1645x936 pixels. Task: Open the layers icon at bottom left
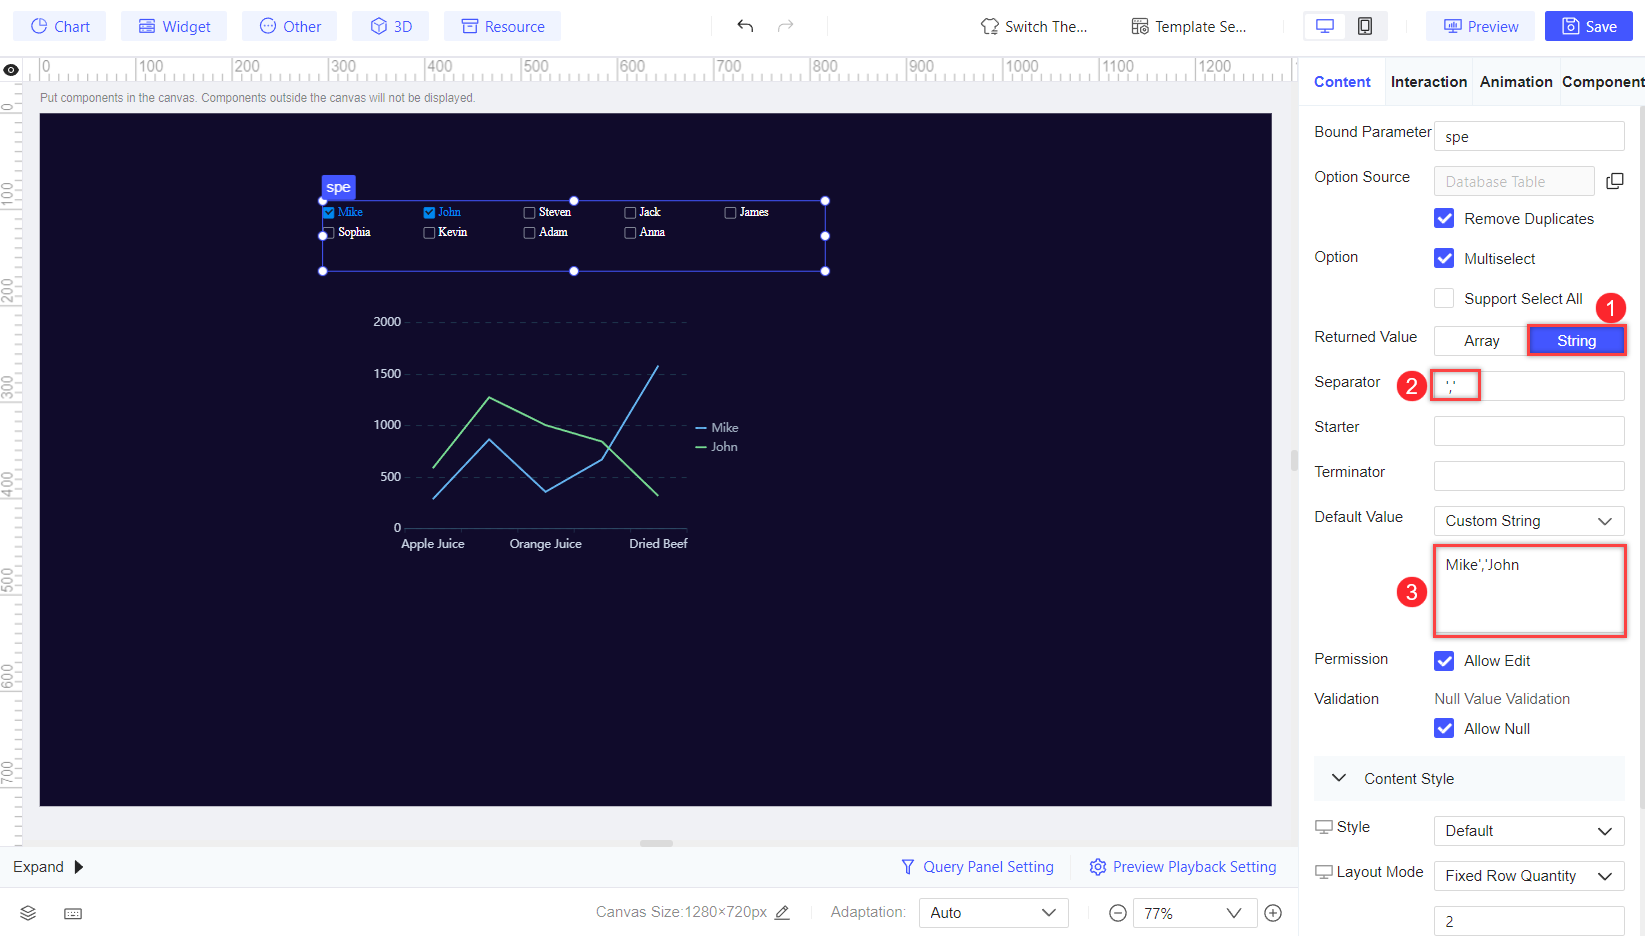click(x=28, y=913)
